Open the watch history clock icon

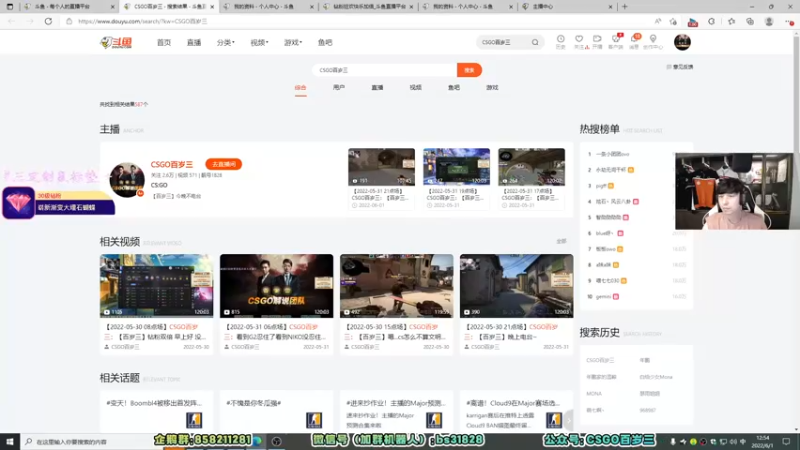[x=560, y=41]
